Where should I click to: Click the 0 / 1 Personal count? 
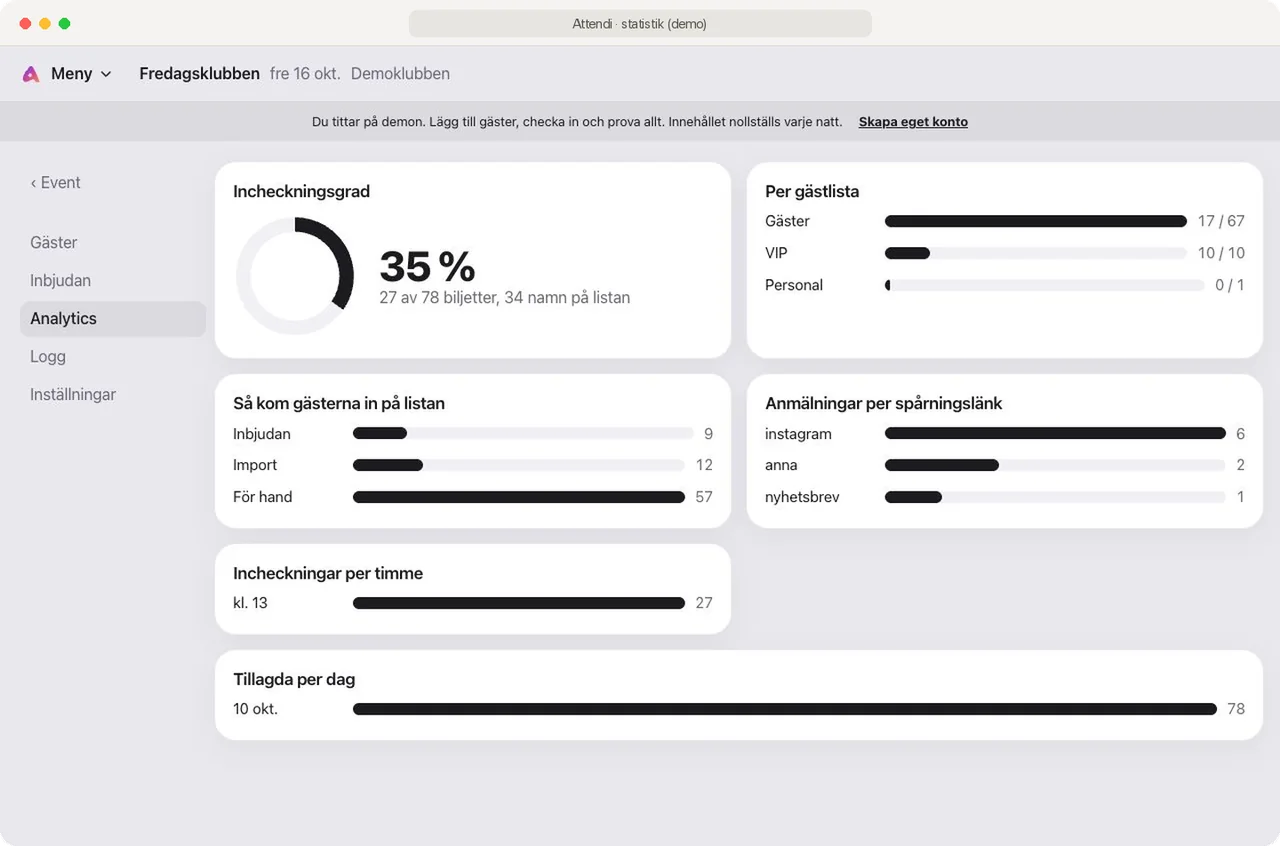1229,285
